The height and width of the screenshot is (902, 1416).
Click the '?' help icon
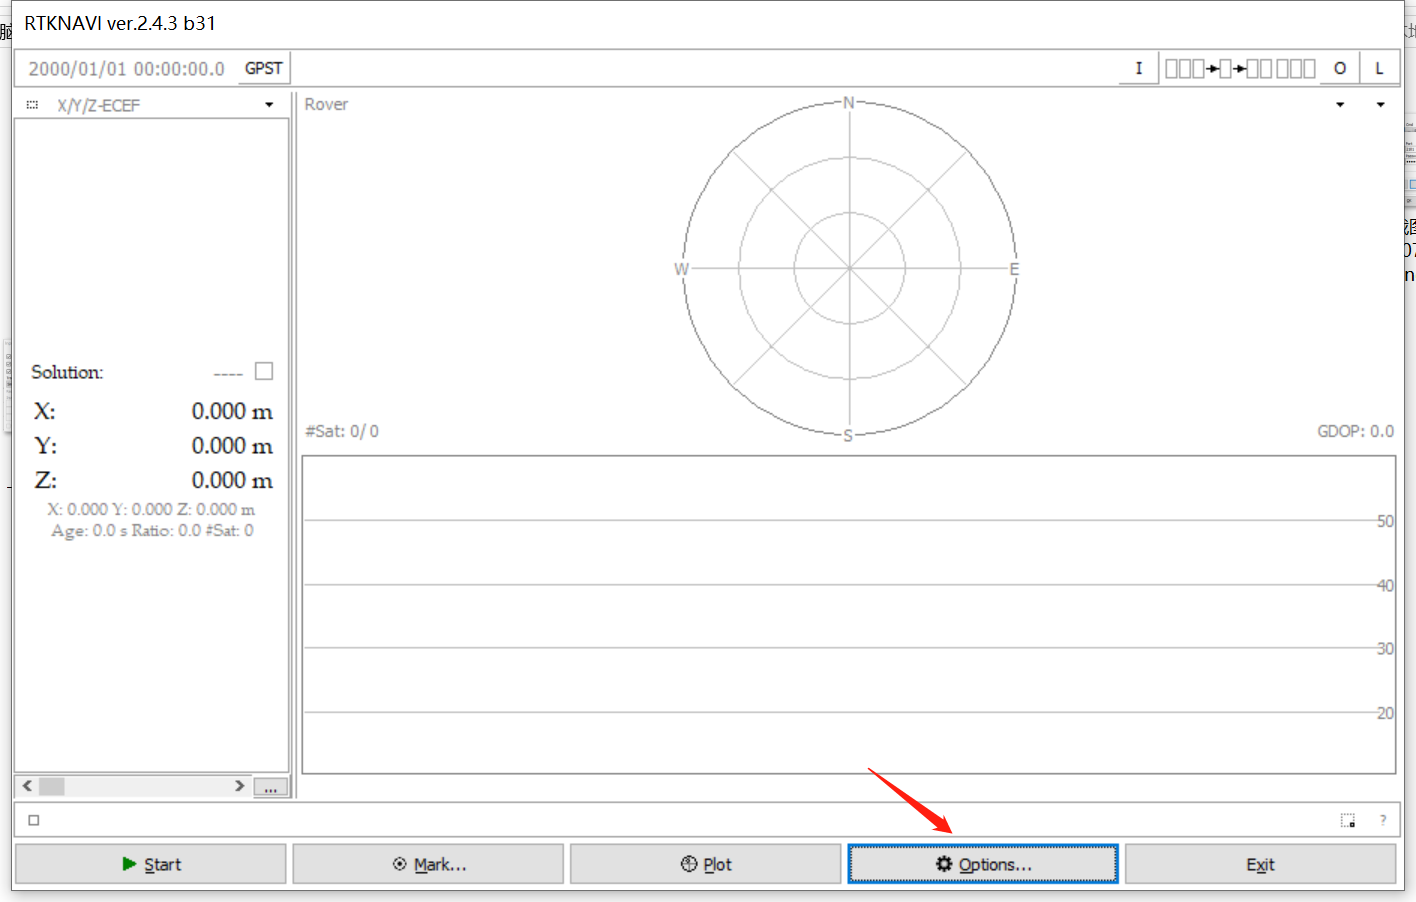(x=1383, y=820)
